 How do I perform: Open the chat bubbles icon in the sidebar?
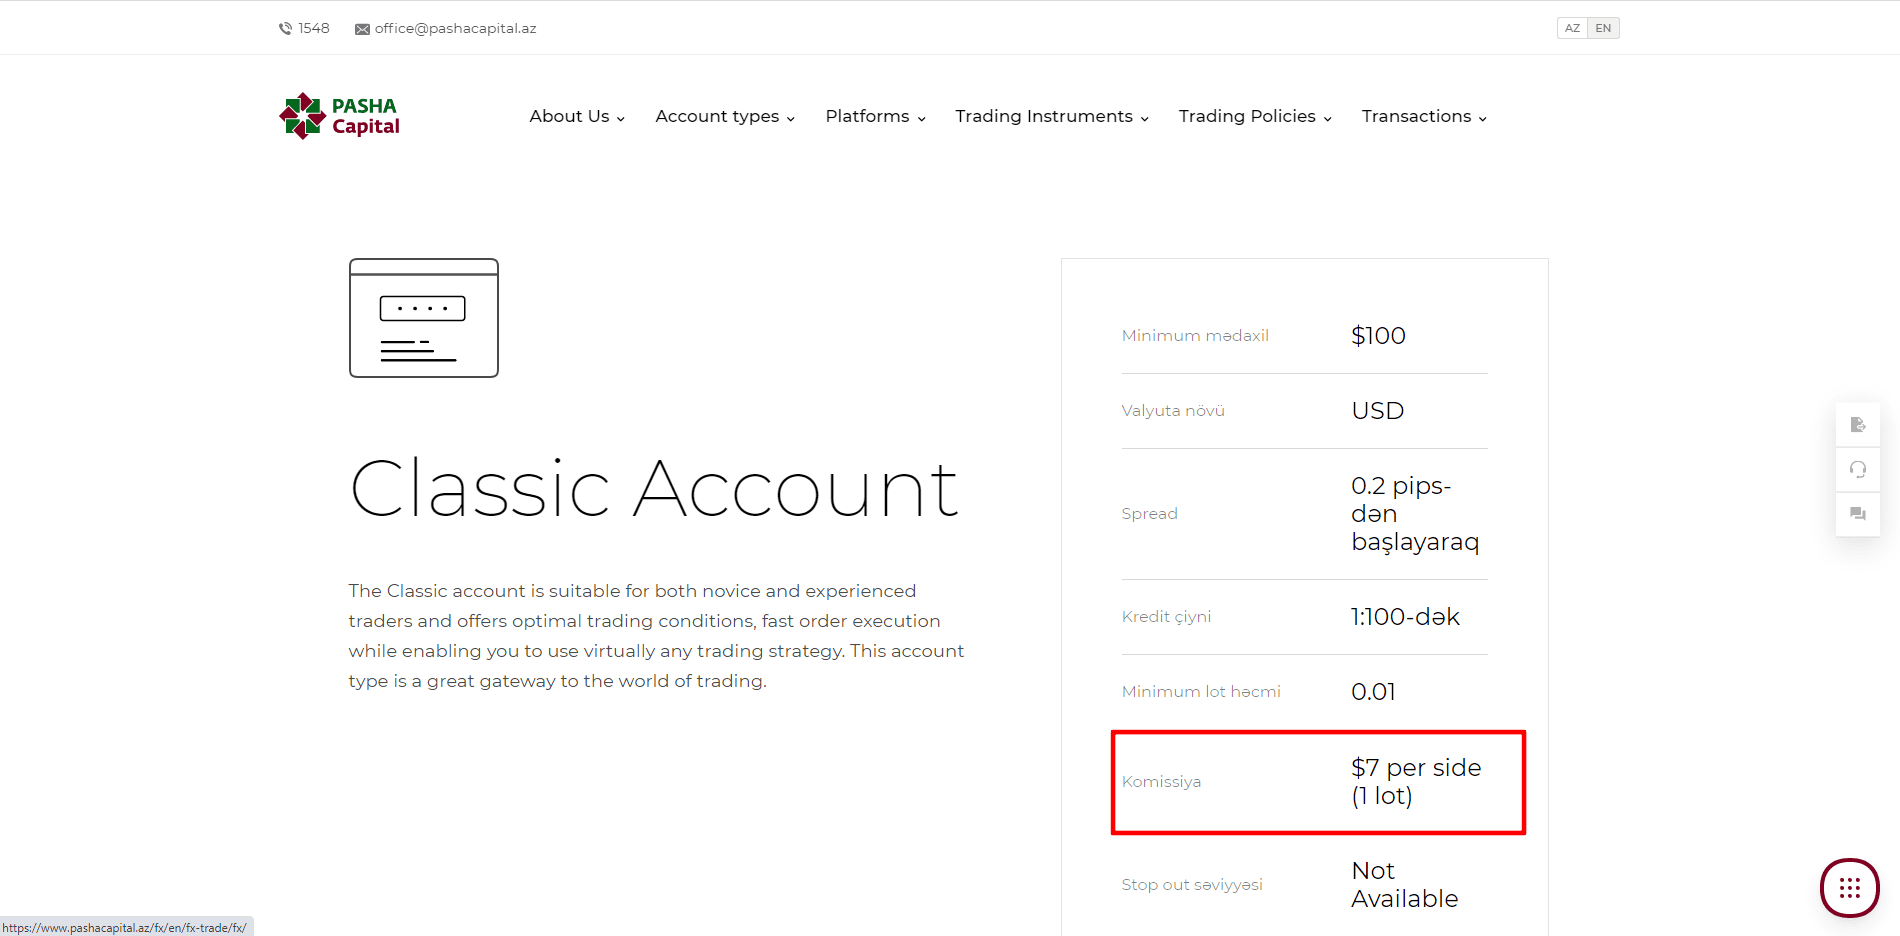coord(1858,514)
